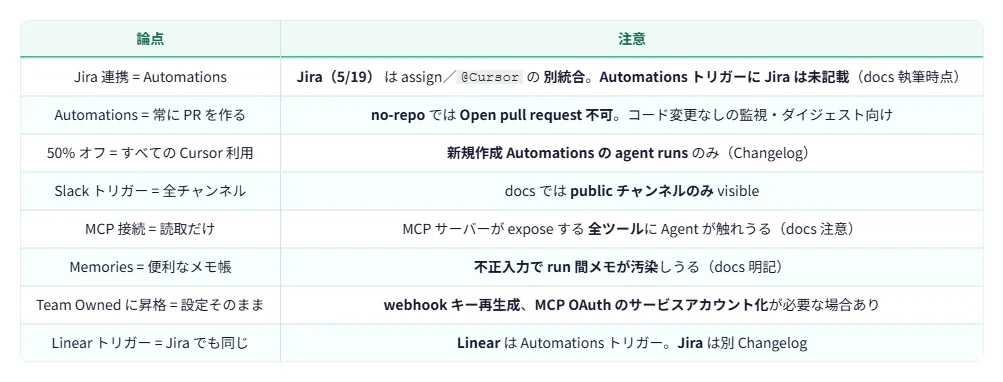Select 'Team Owned に昇格 = 設定そのまま' cell
This screenshot has height=382, width=1003.
coord(150,305)
